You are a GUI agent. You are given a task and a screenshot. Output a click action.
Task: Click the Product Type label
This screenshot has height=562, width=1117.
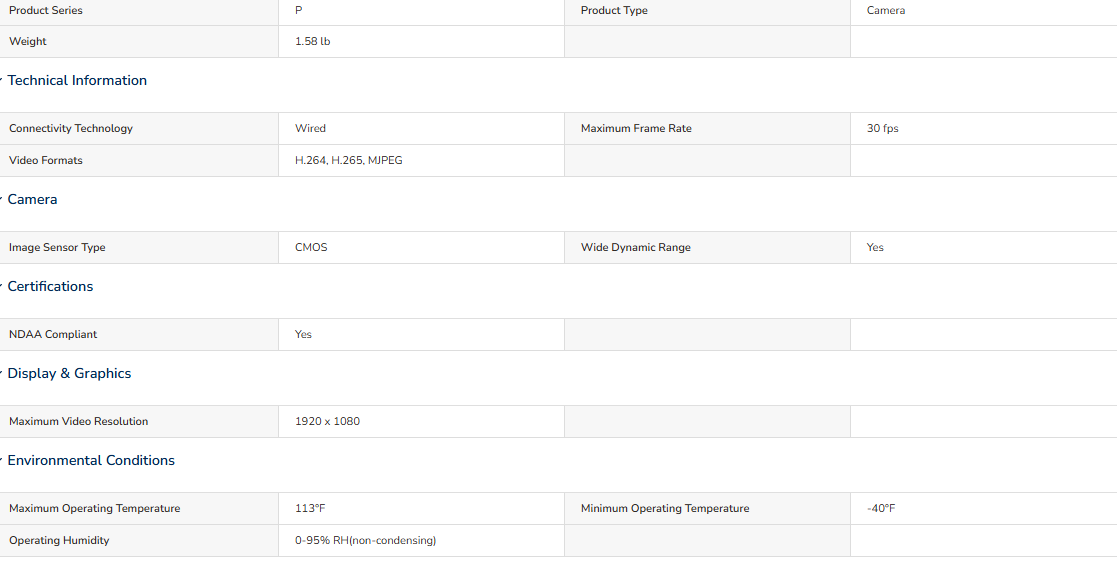coord(614,10)
